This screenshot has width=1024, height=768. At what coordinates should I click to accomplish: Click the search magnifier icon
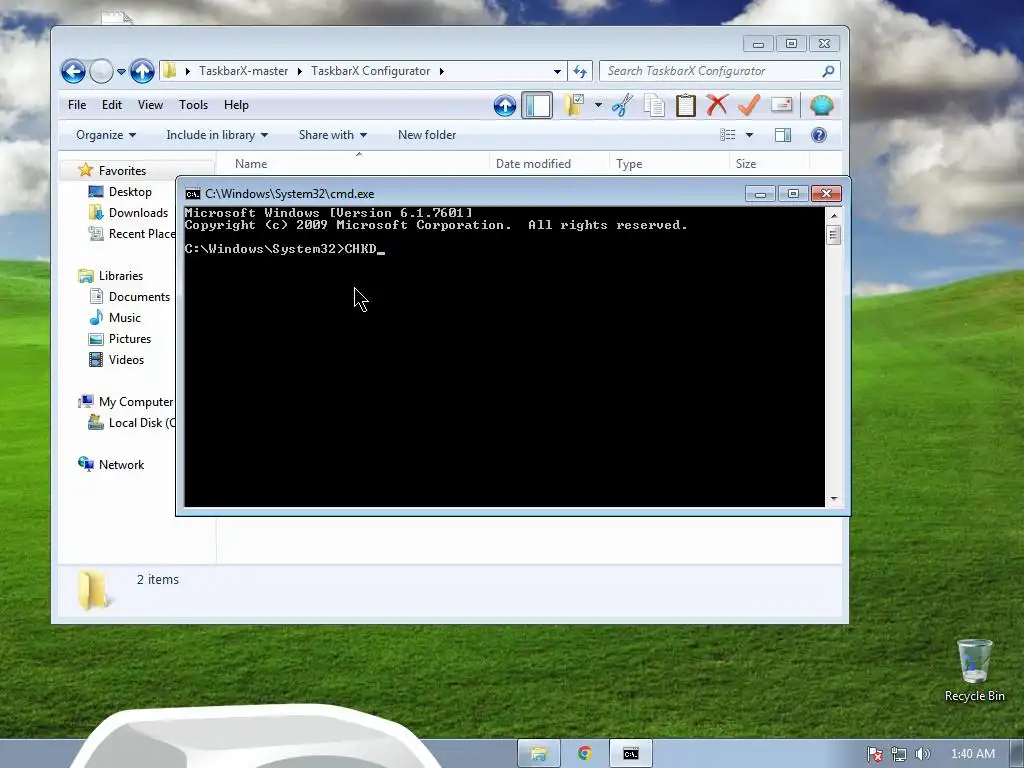828,71
